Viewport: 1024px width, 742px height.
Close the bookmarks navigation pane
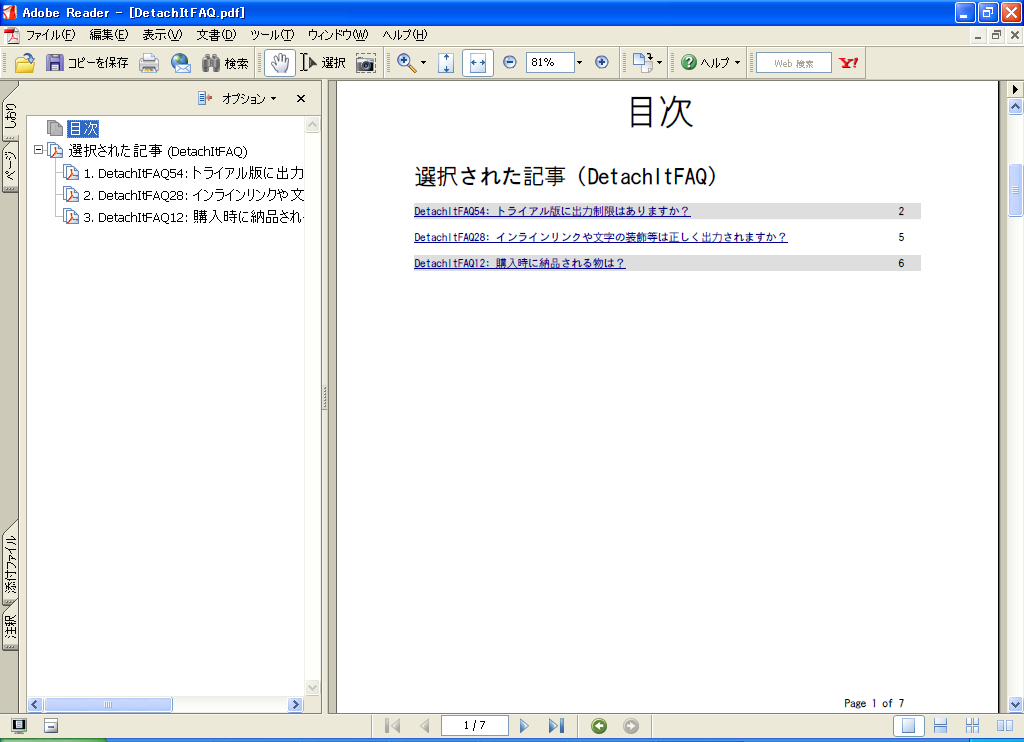(x=300, y=98)
